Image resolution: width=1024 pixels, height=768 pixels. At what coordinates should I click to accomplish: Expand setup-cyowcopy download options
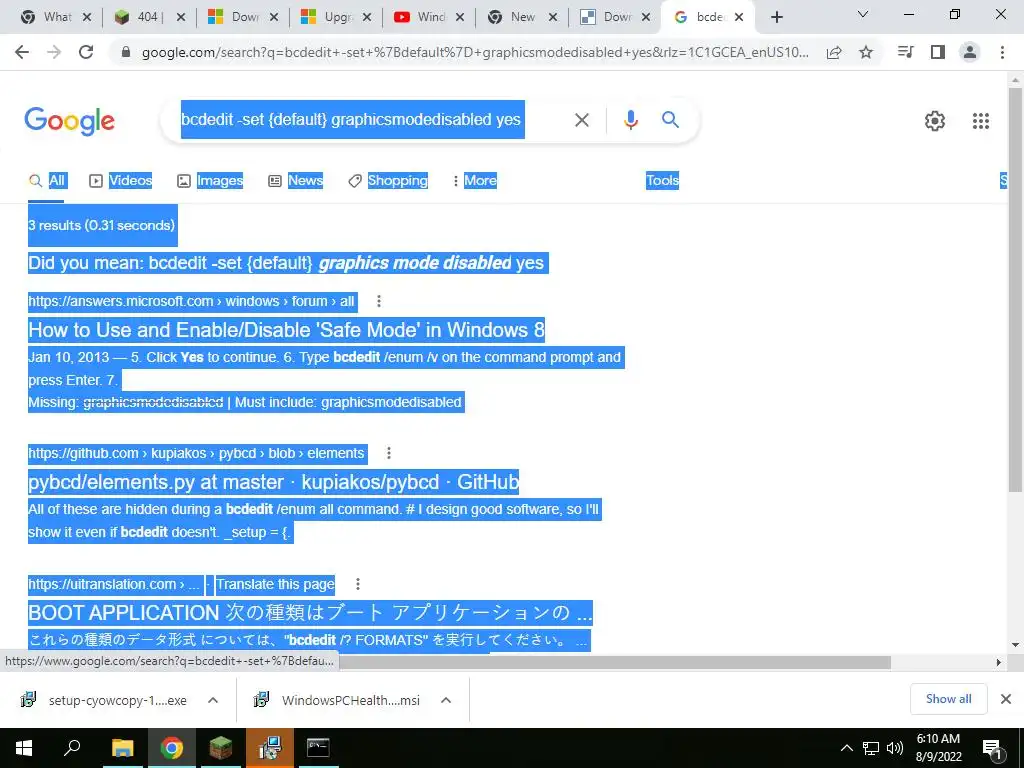pyautogui.click(x=213, y=700)
